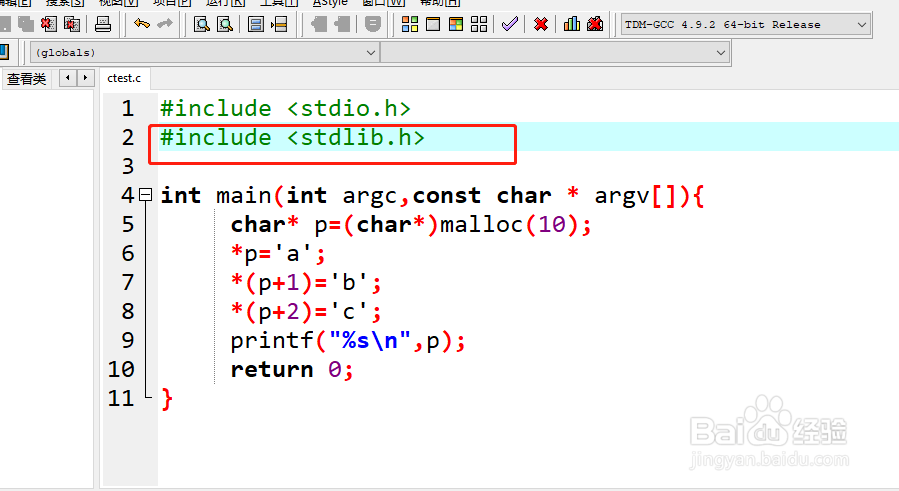Undo the last edit
This screenshot has height=491, width=899.
(142, 24)
